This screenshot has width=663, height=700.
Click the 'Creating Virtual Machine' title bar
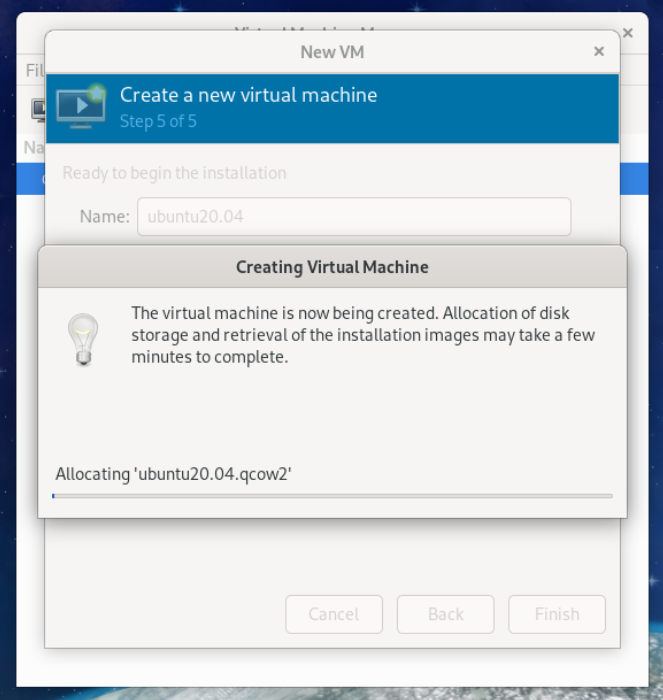[332, 267]
